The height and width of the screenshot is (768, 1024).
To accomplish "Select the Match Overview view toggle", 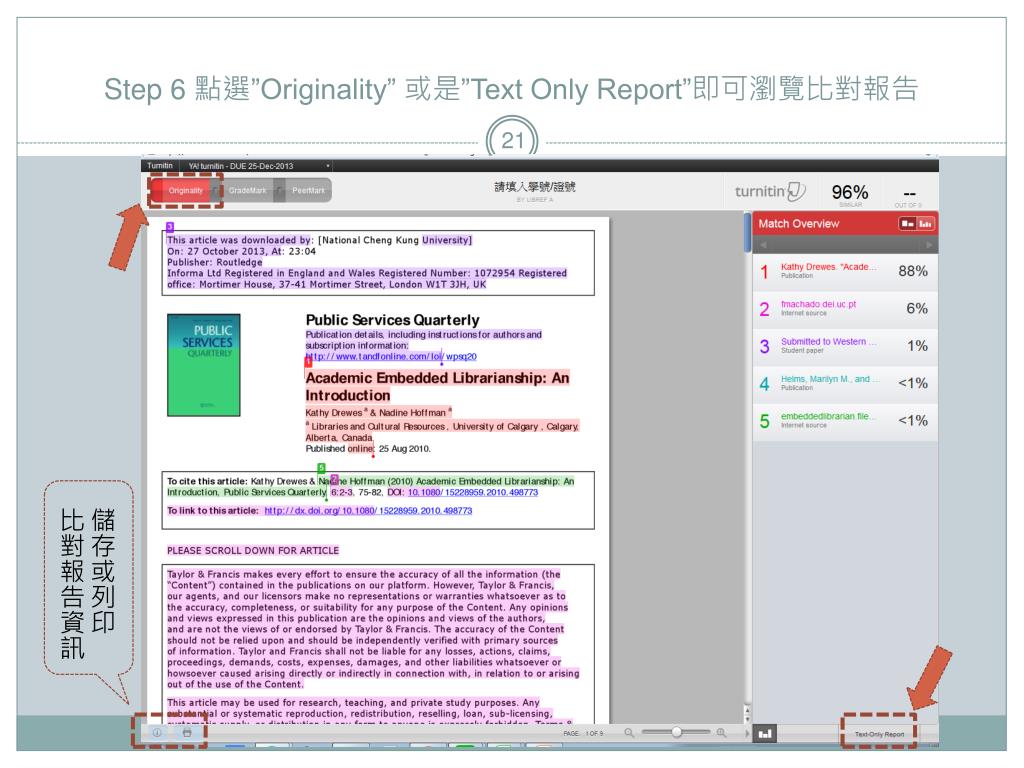I will click(907, 223).
